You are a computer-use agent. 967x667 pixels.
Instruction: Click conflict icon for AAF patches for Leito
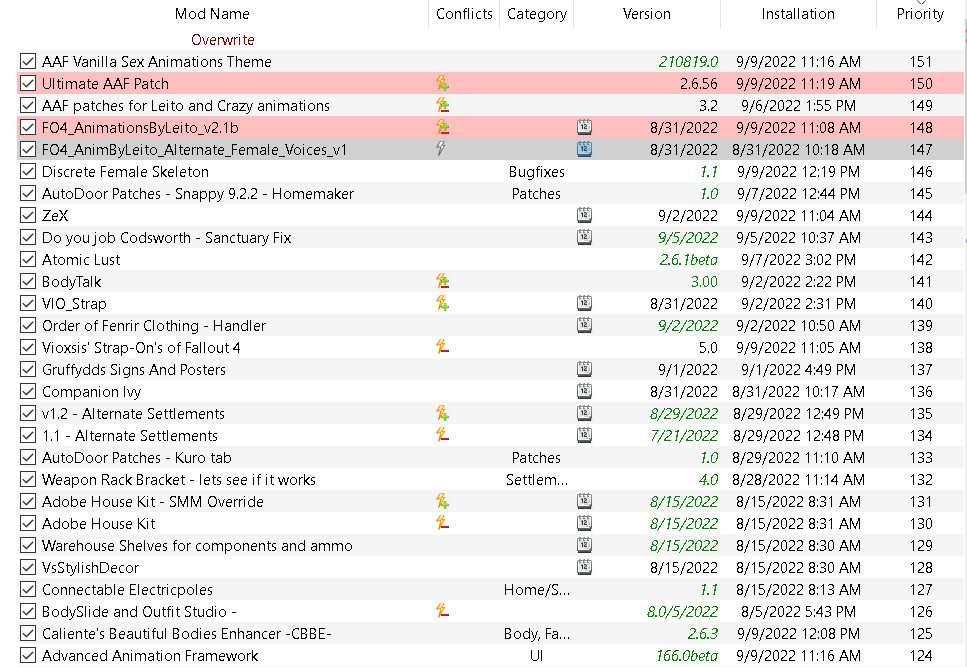(442, 105)
